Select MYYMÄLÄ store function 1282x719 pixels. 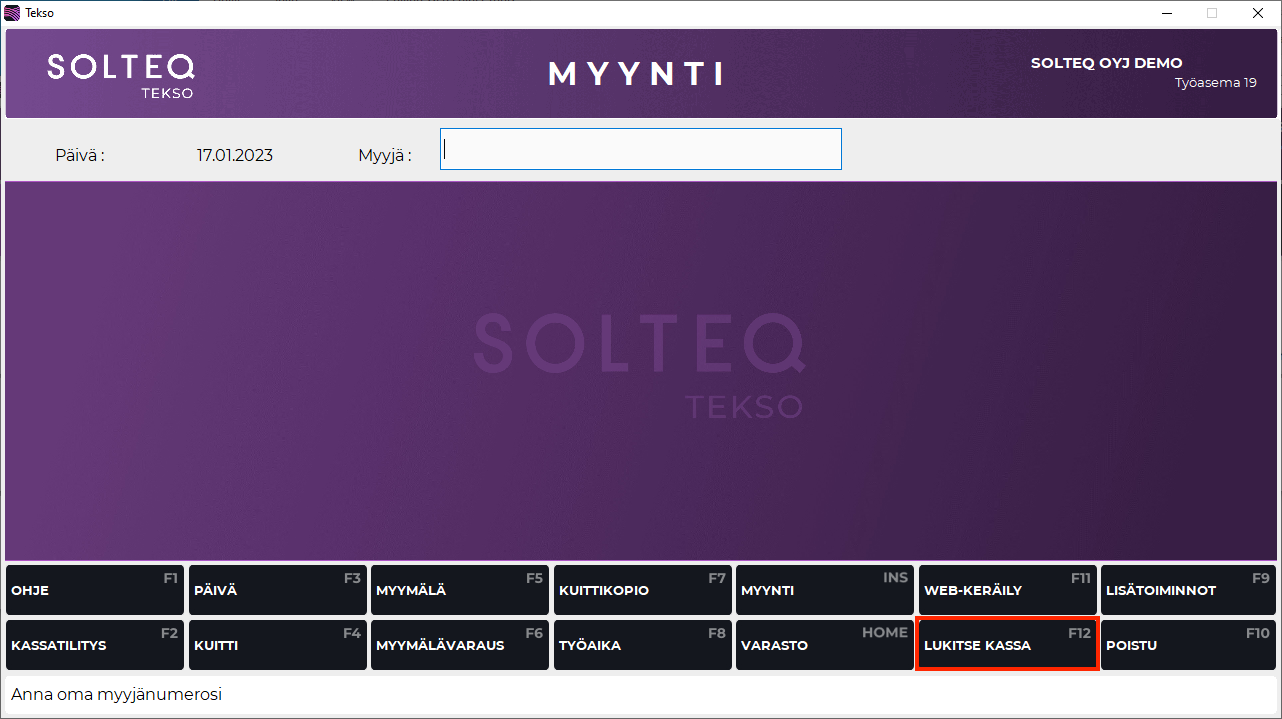(460, 590)
